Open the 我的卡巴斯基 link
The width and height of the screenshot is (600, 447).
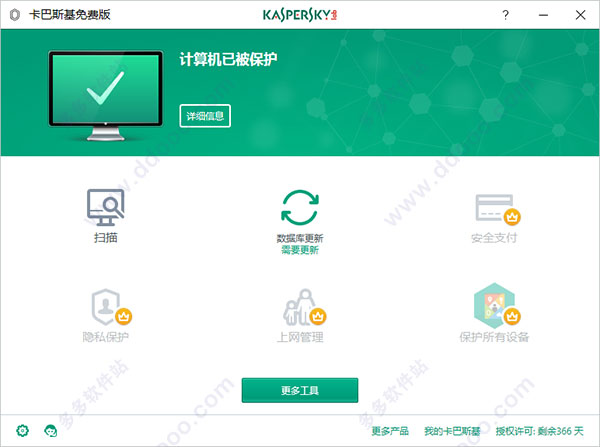coord(452,431)
